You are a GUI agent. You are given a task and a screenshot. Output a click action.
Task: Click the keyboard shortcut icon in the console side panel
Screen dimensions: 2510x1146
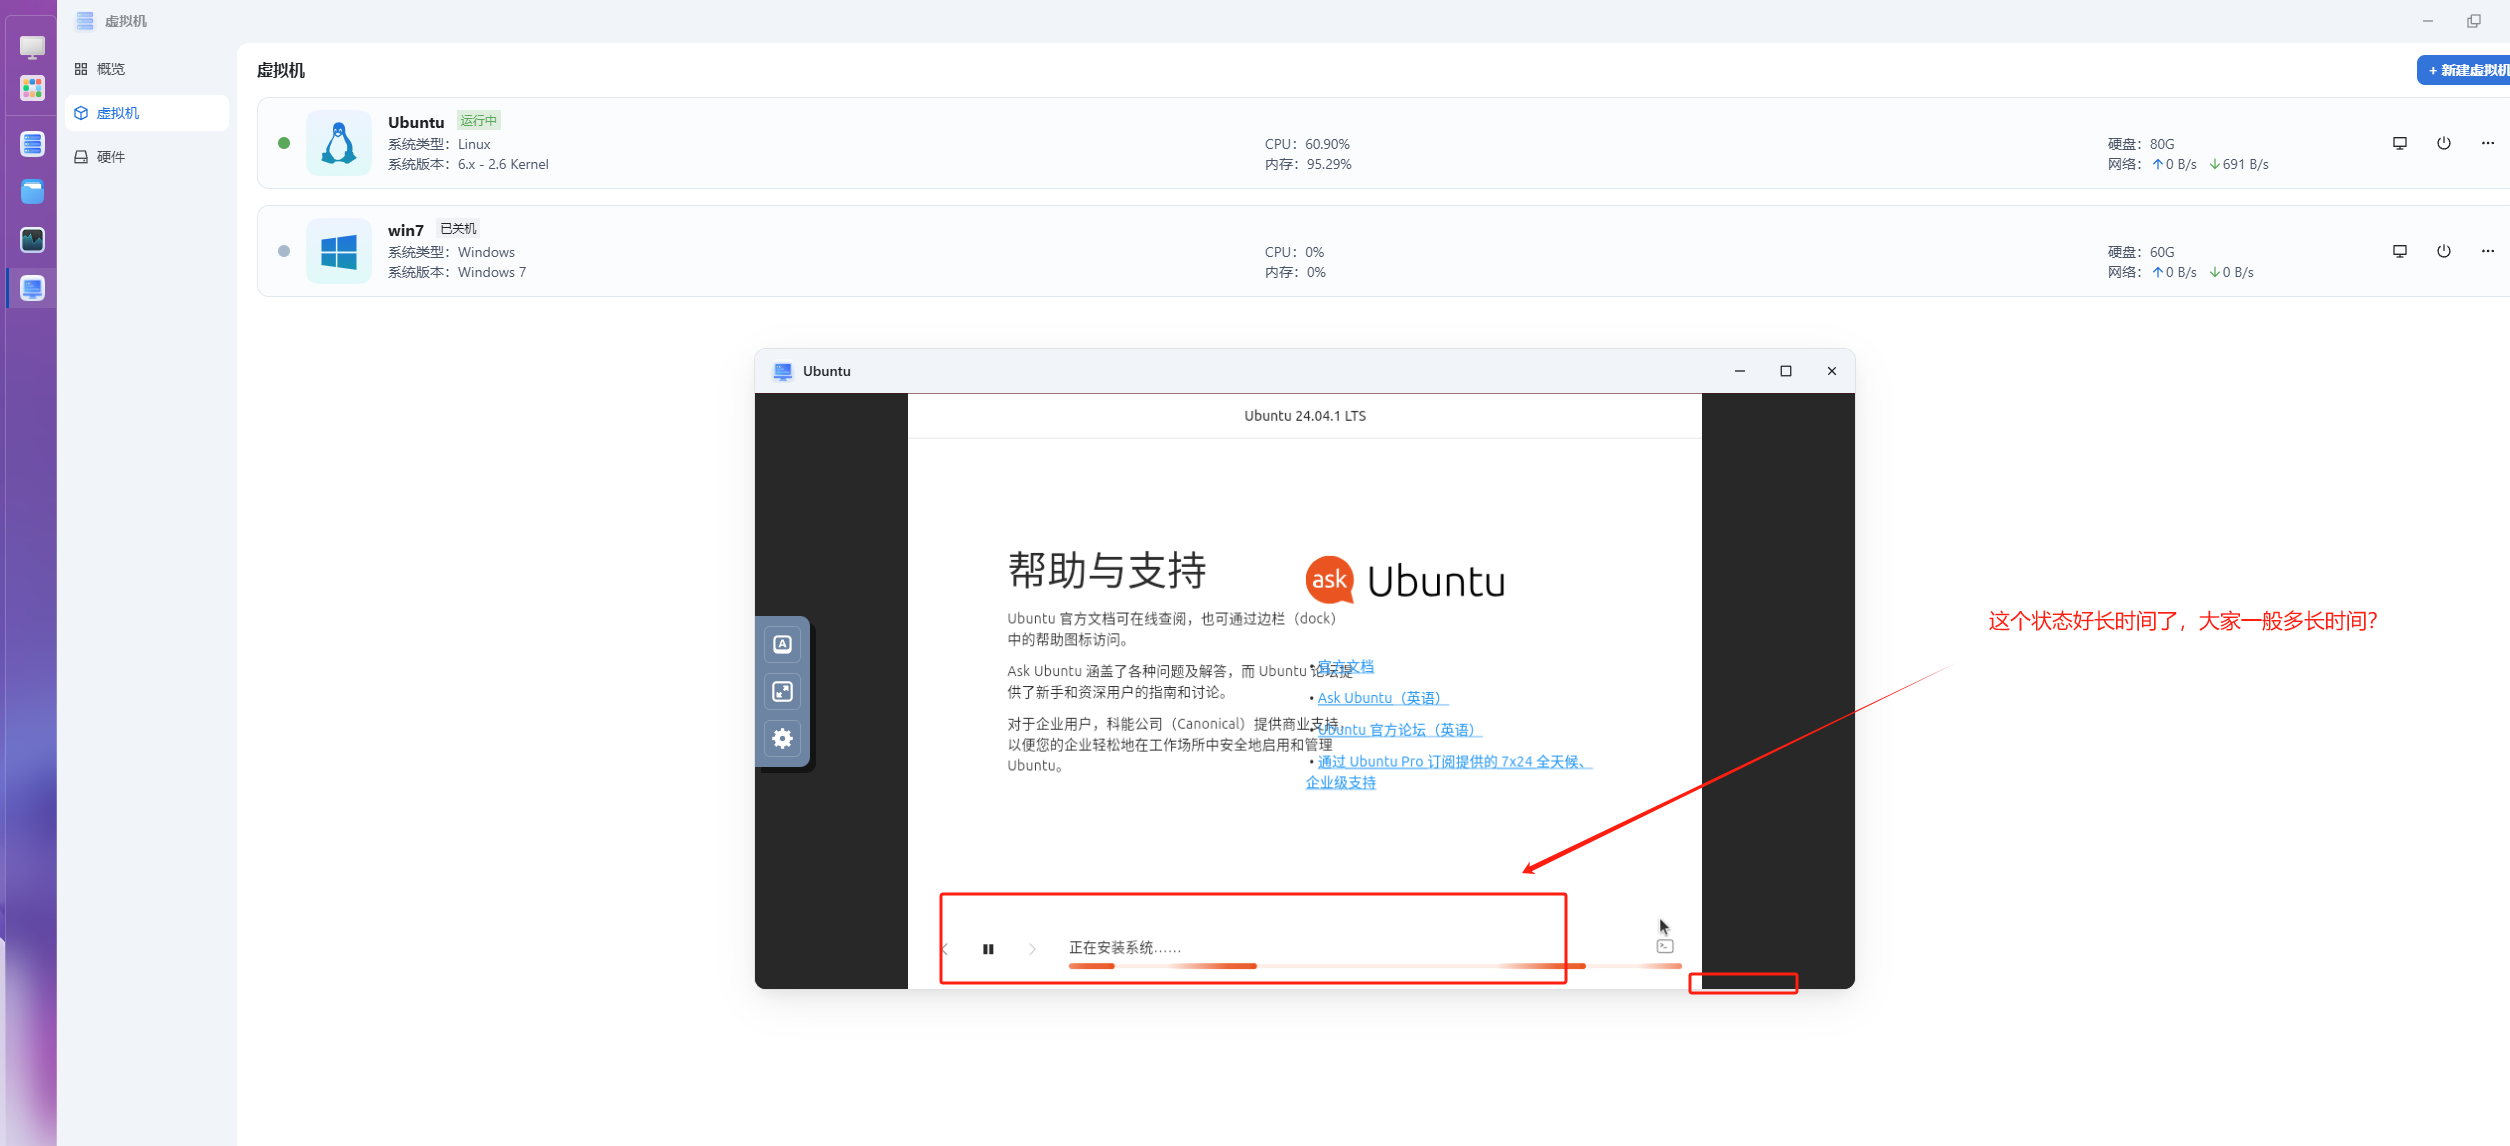click(x=783, y=645)
